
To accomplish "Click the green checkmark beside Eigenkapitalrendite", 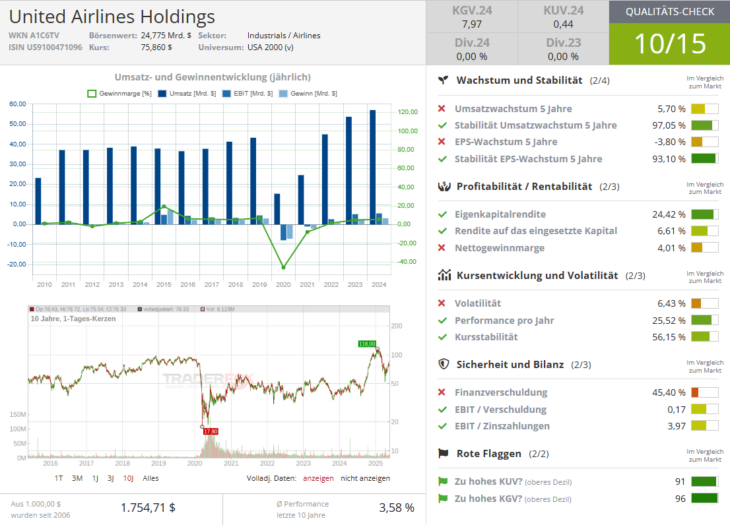I will (x=442, y=214).
